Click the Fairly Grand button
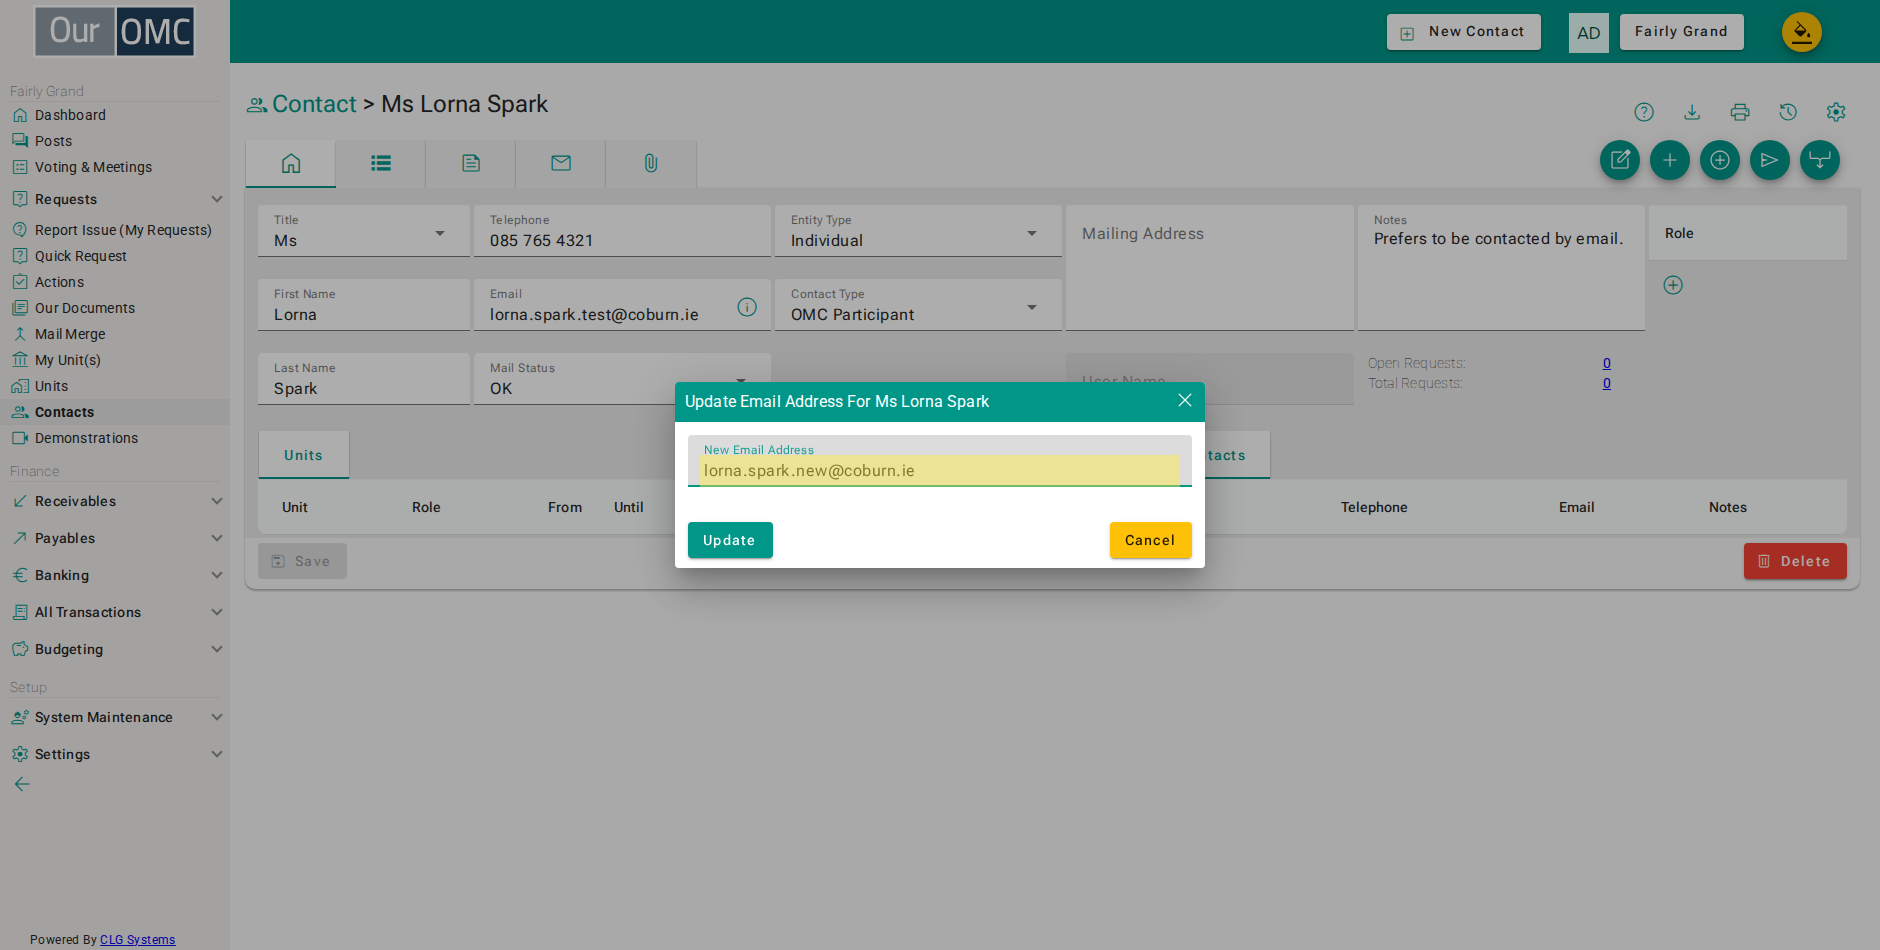This screenshot has height=950, width=1880. [x=1682, y=32]
